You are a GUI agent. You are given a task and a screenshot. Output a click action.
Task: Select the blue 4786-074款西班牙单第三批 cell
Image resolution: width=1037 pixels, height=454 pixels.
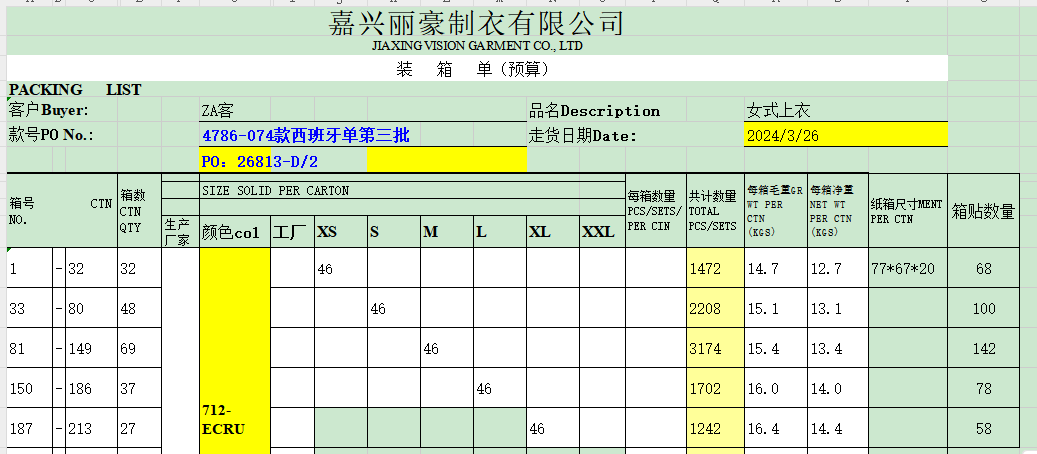305,136
